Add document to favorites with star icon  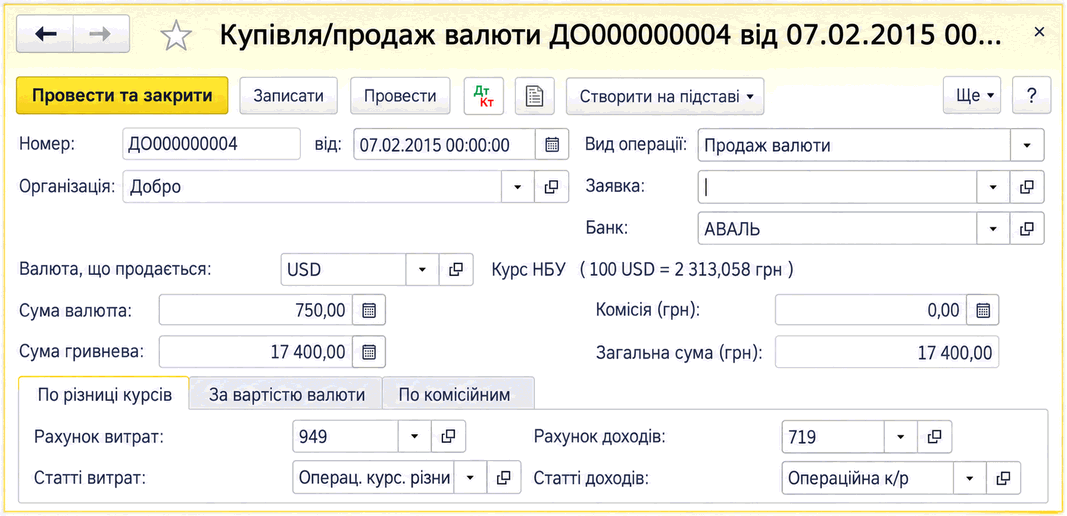[x=176, y=35]
